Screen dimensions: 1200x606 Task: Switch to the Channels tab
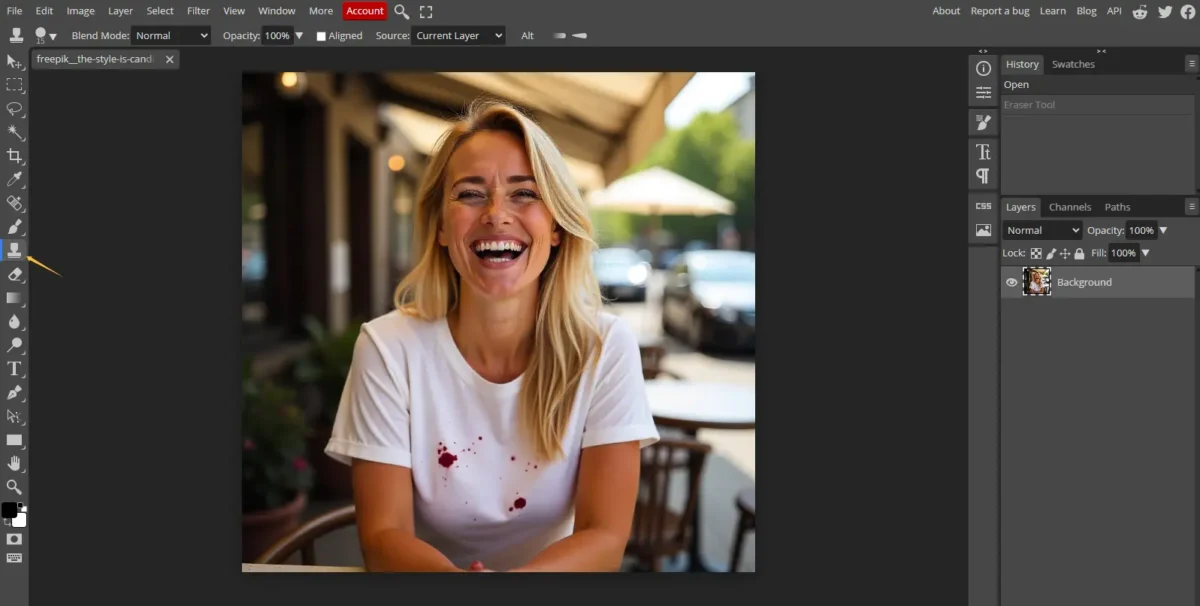click(x=1070, y=207)
